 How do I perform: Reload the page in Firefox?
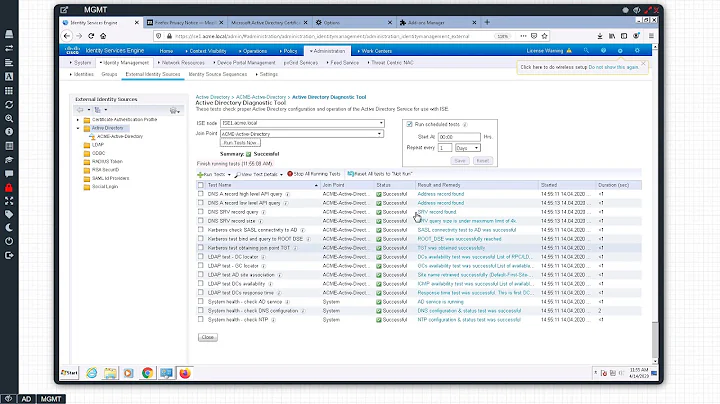pyautogui.click(x=91, y=36)
